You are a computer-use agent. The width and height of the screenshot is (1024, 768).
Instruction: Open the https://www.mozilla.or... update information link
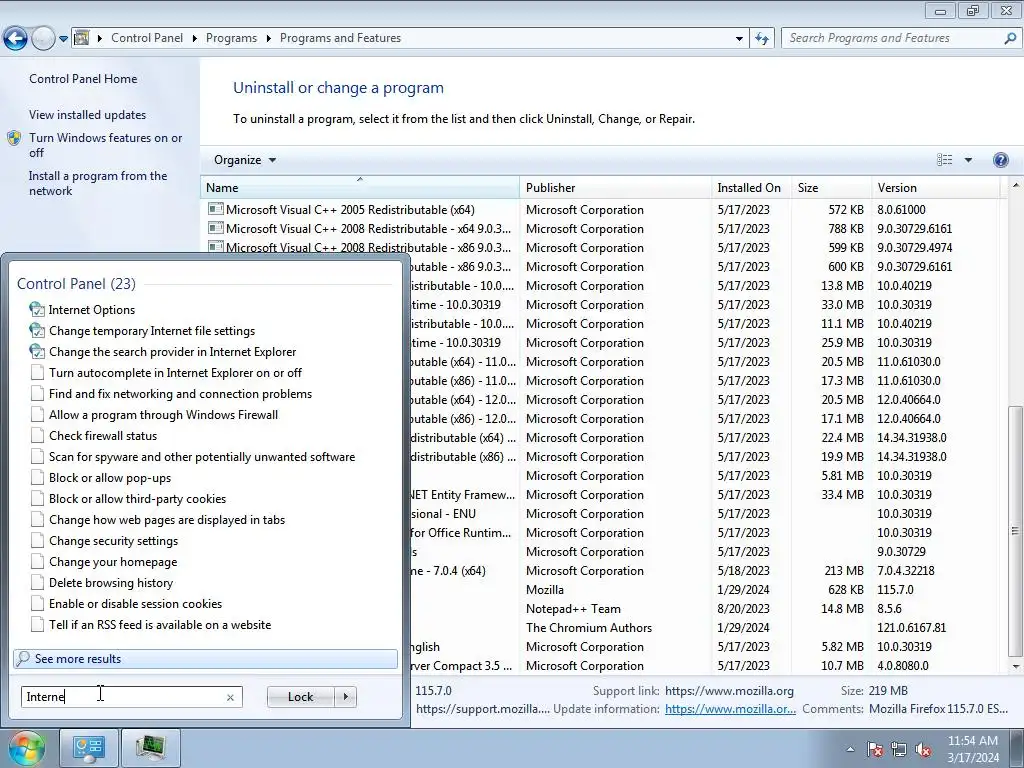click(730, 709)
